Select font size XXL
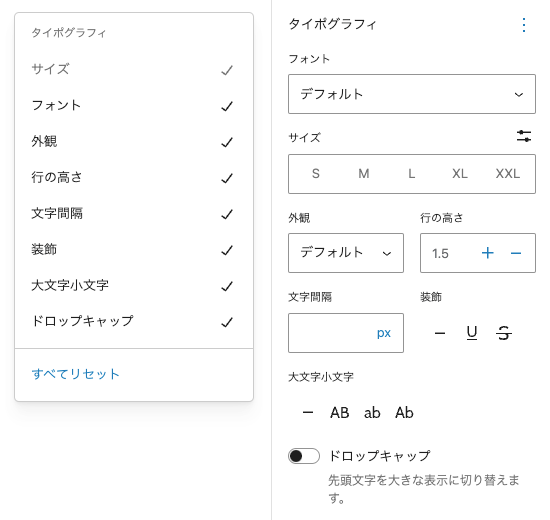Screen dimensions: 550x520 [x=508, y=174]
